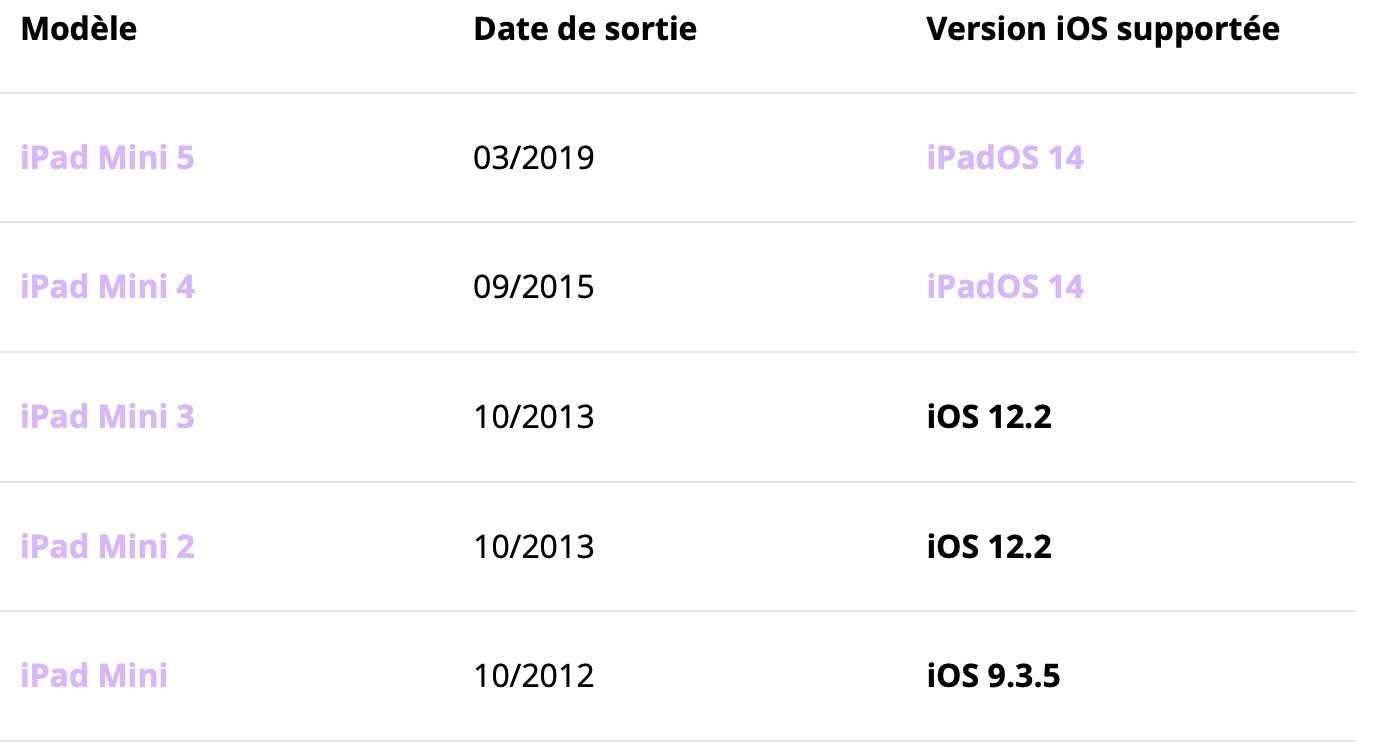
Task: Click the iOS 9.3.5 version text
Action: click(993, 676)
